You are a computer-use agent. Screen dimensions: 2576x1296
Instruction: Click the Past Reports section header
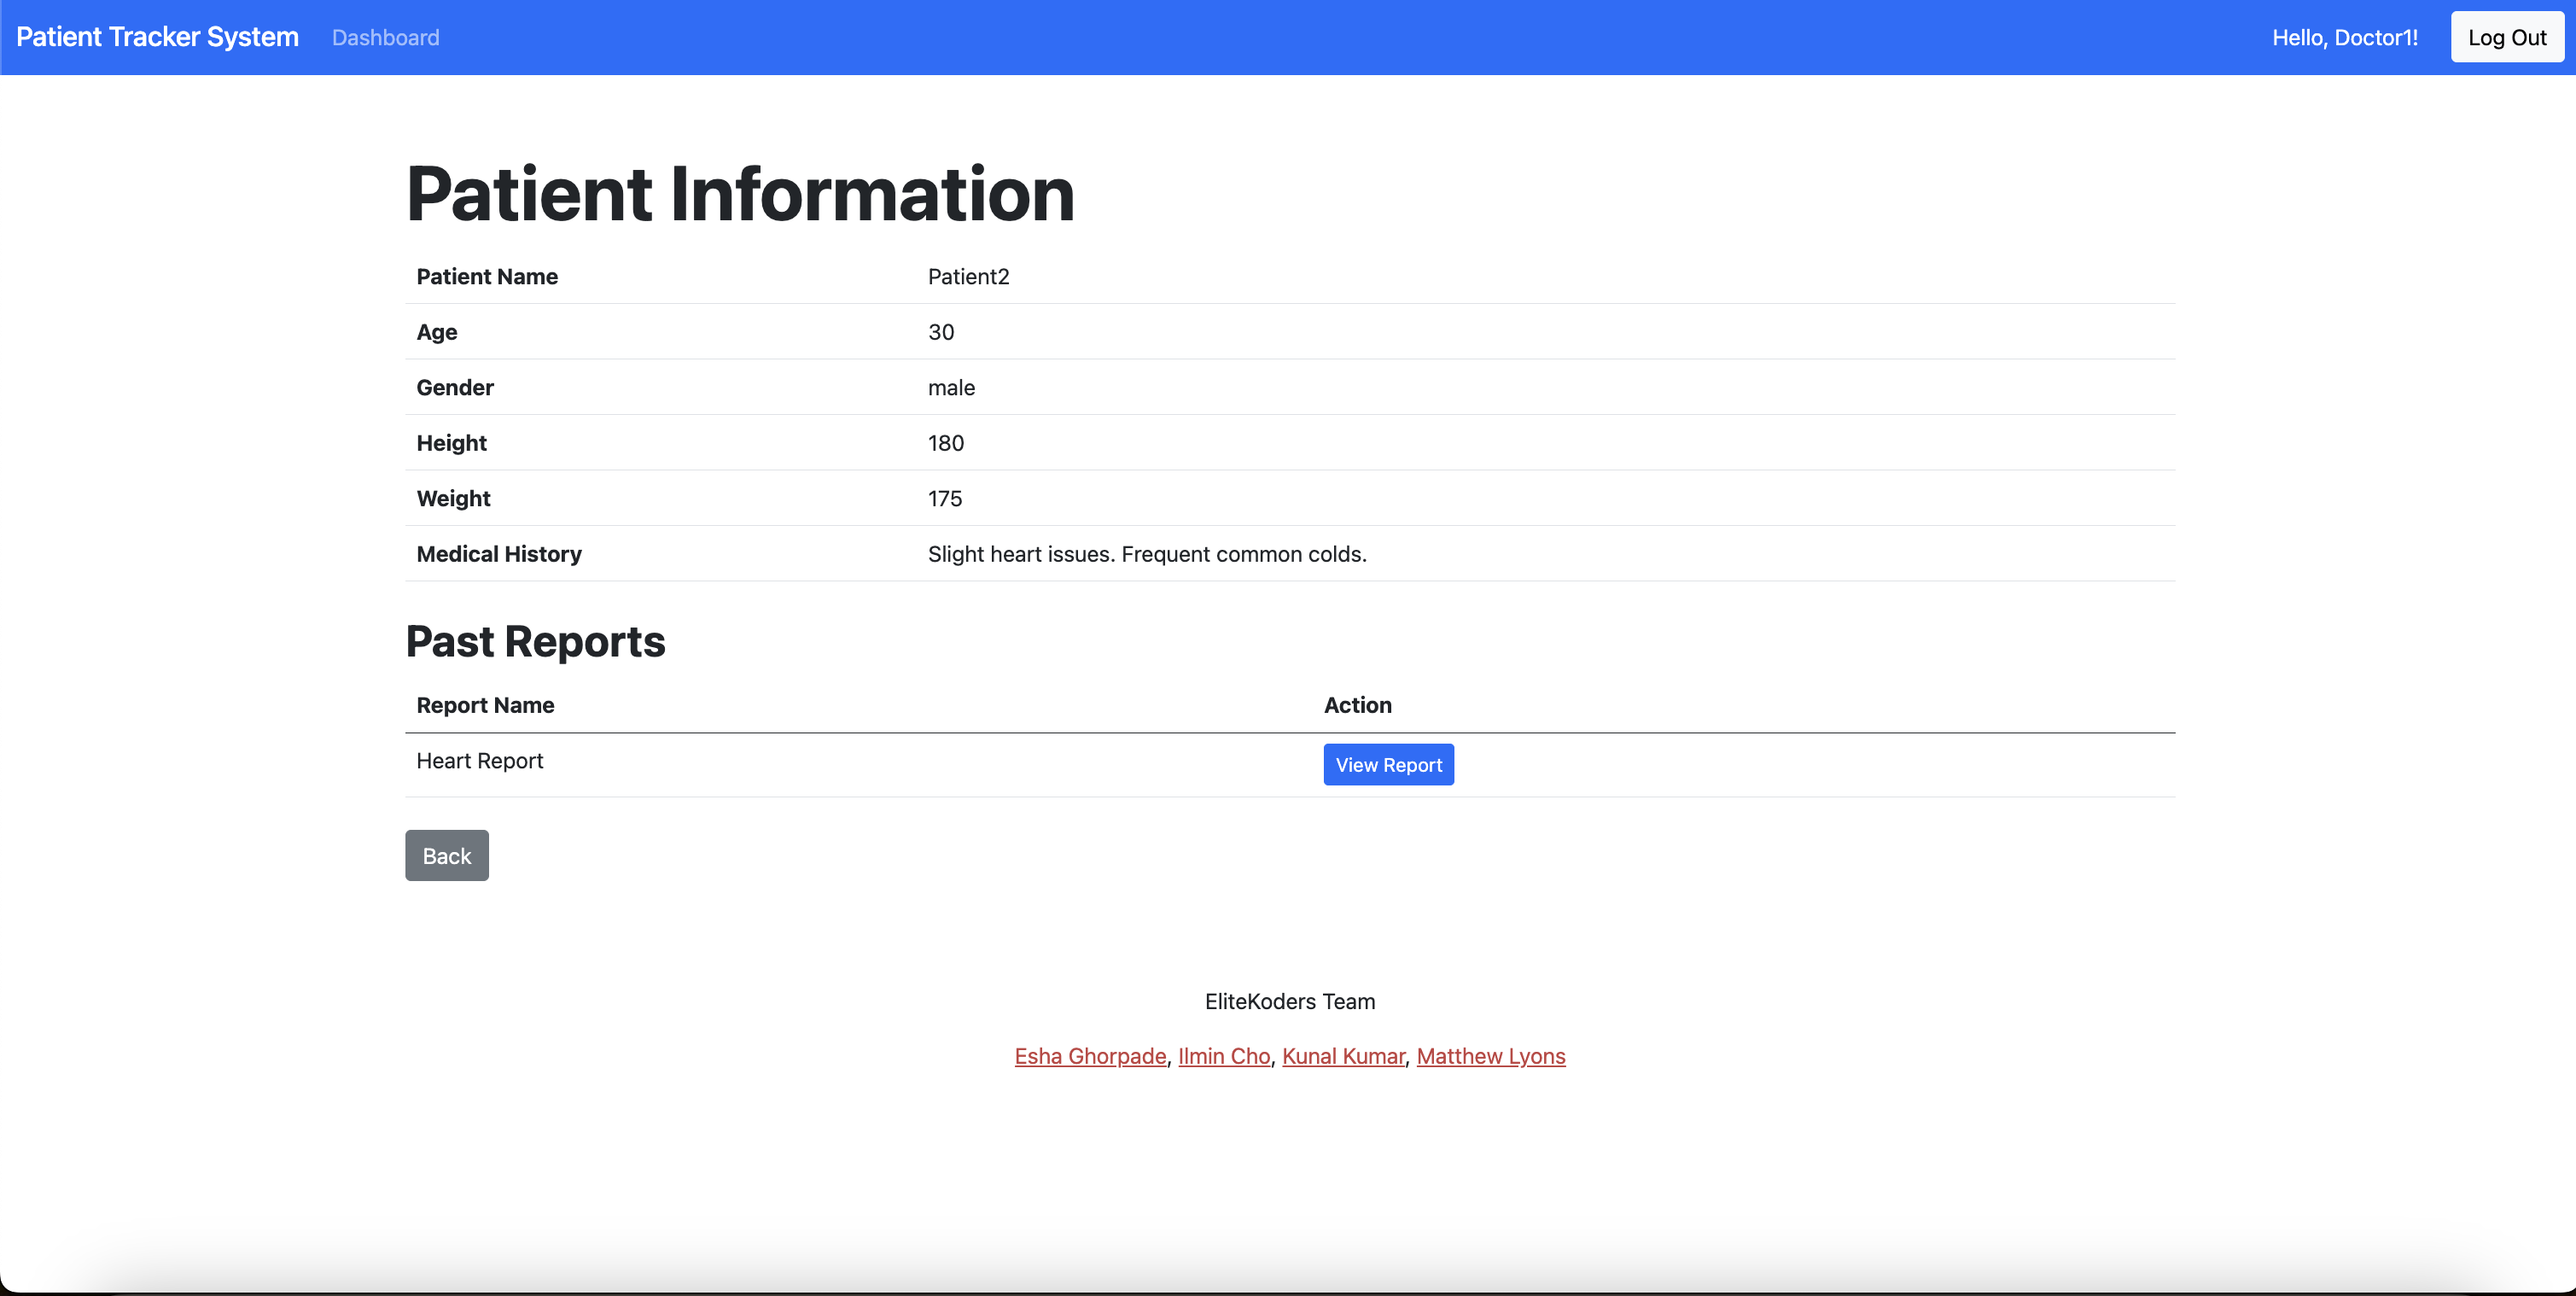coord(535,641)
